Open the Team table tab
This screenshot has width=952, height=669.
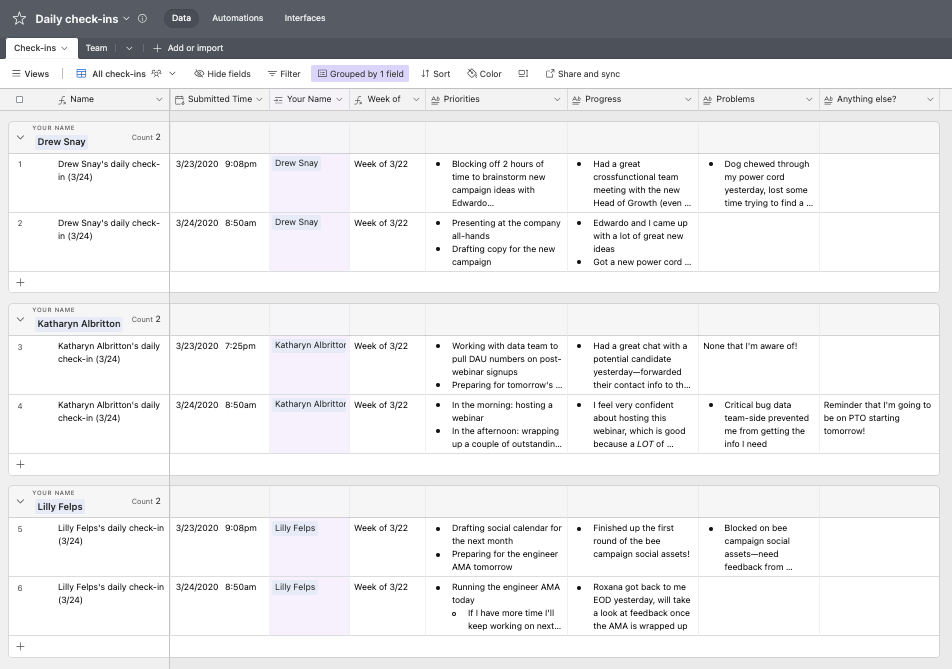[96, 48]
